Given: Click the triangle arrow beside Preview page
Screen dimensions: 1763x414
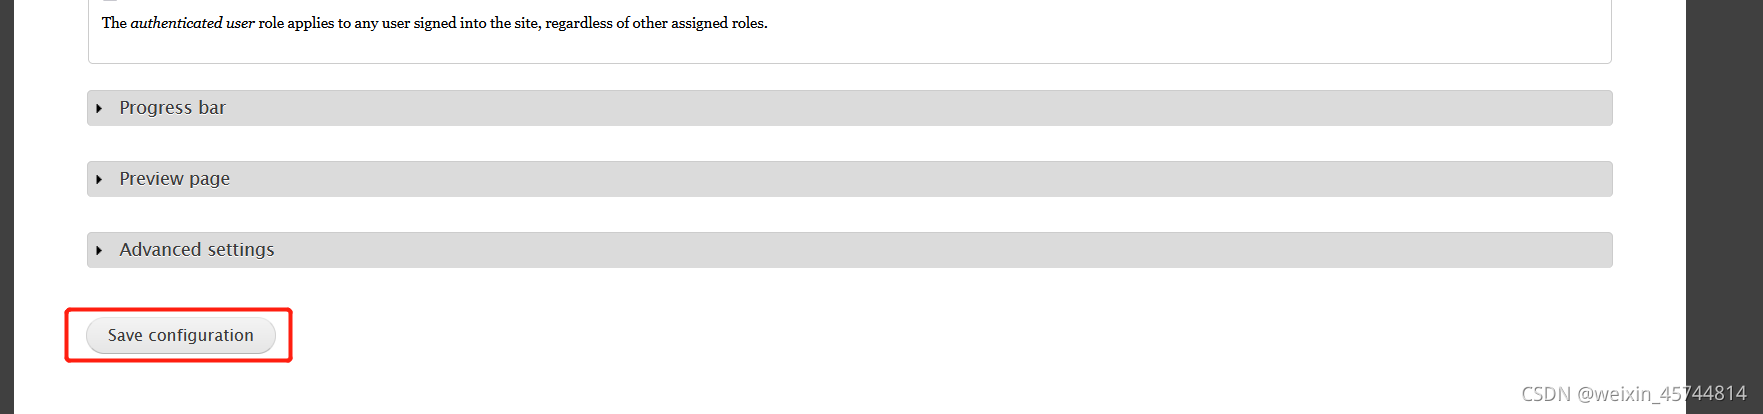Looking at the screenshot, I should pos(99,179).
